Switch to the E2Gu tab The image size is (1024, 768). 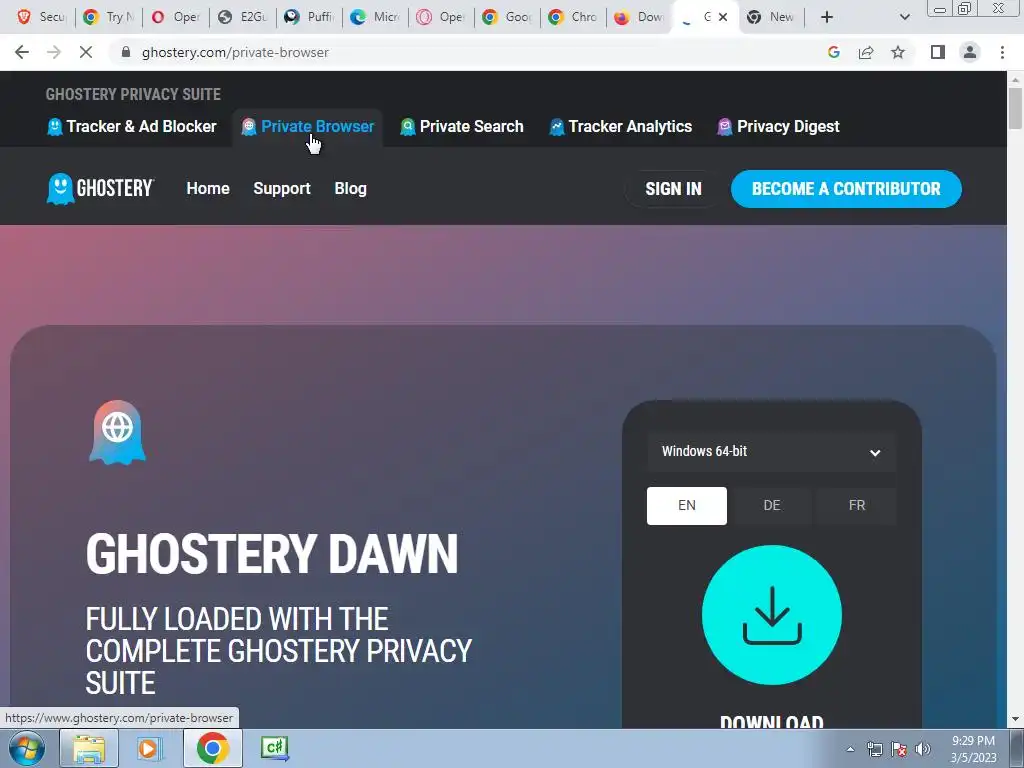tap(242, 17)
